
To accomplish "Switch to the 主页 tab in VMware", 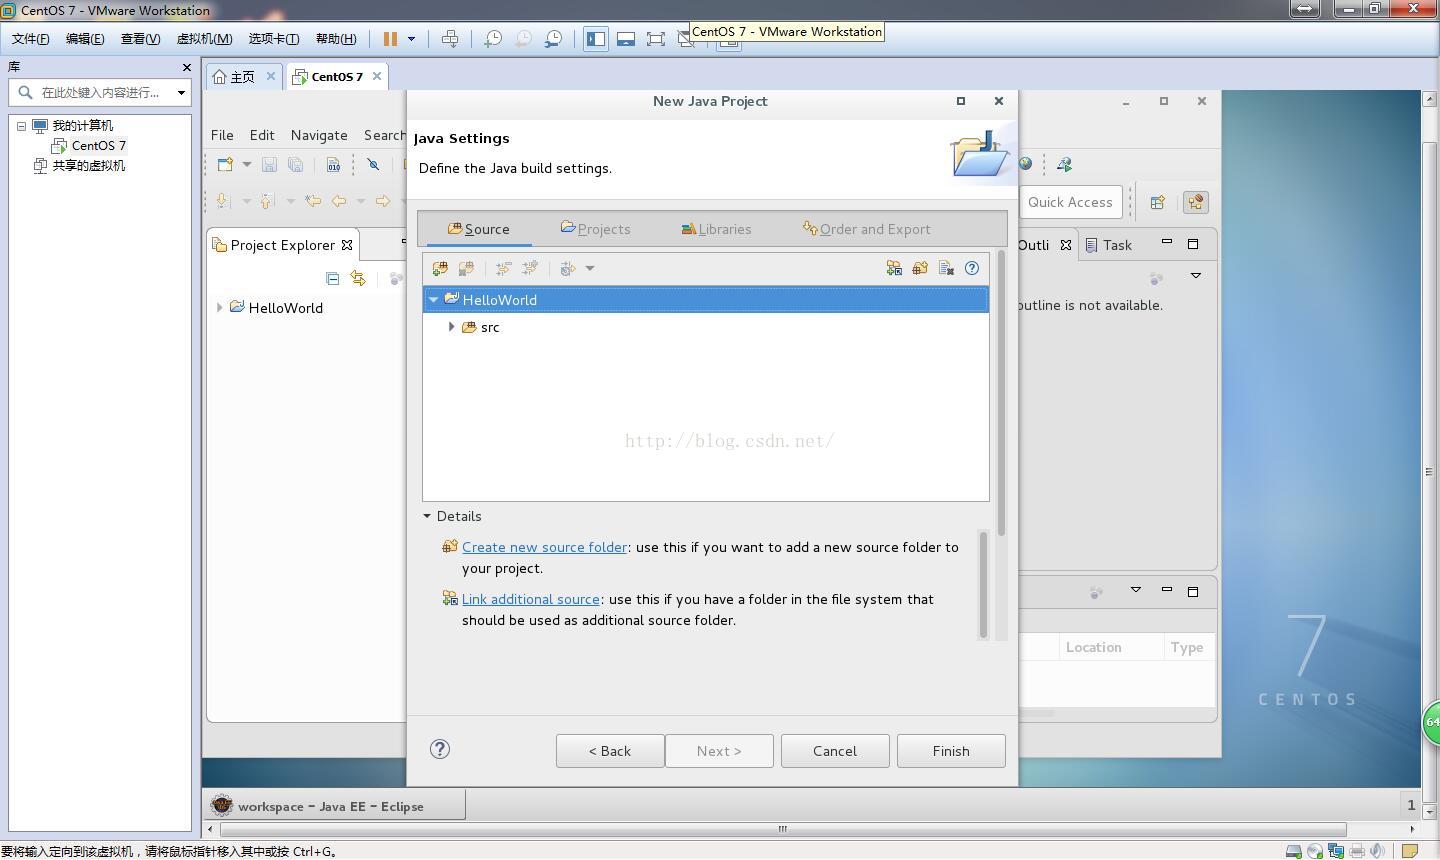I will pos(242,77).
